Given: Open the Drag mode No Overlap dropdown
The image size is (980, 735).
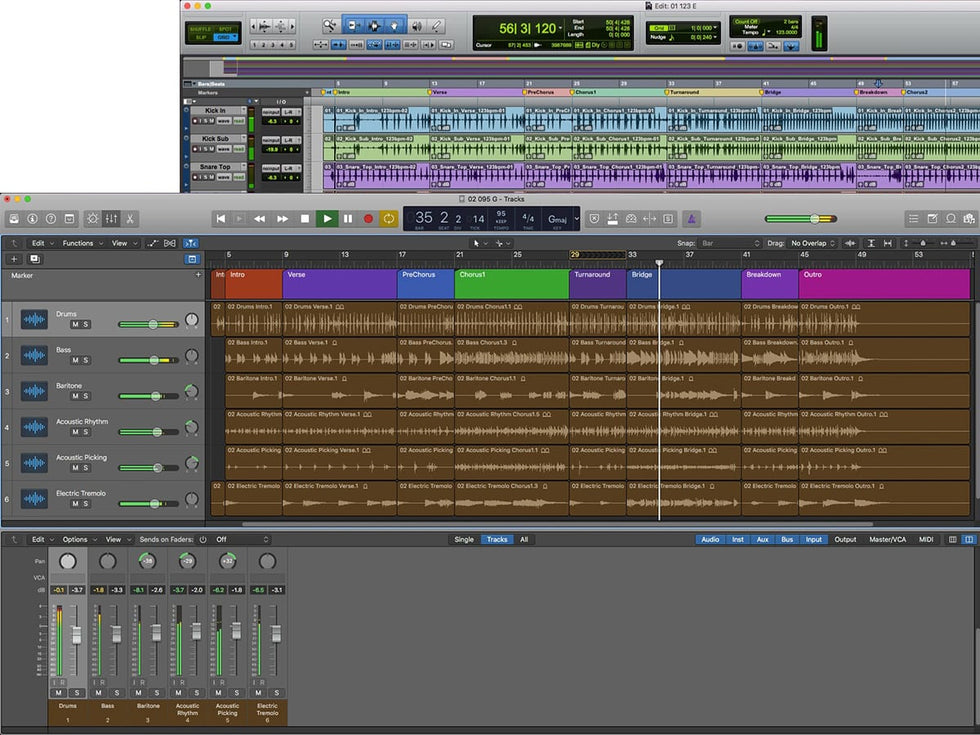Looking at the screenshot, I should (813, 243).
